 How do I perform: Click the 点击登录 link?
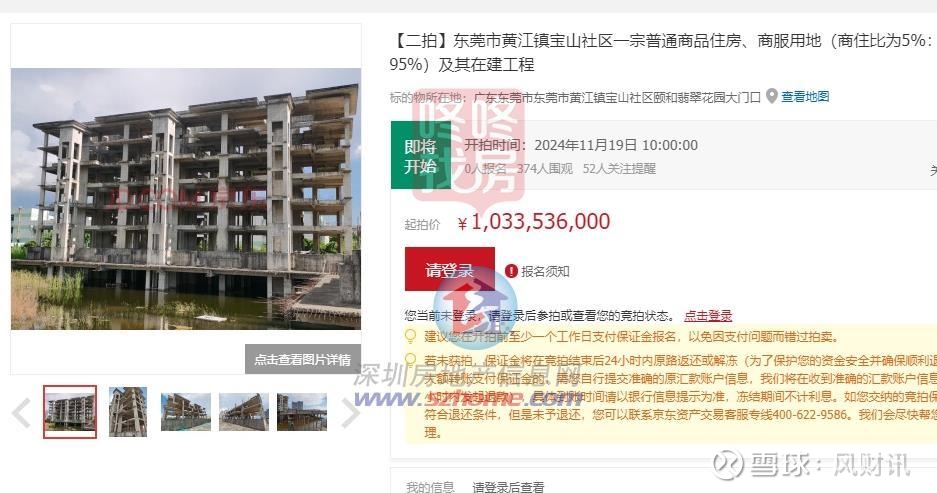[708, 315]
